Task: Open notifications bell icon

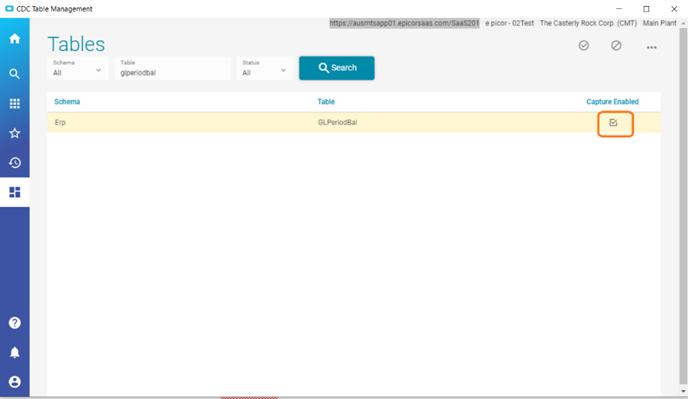Action: [14, 352]
